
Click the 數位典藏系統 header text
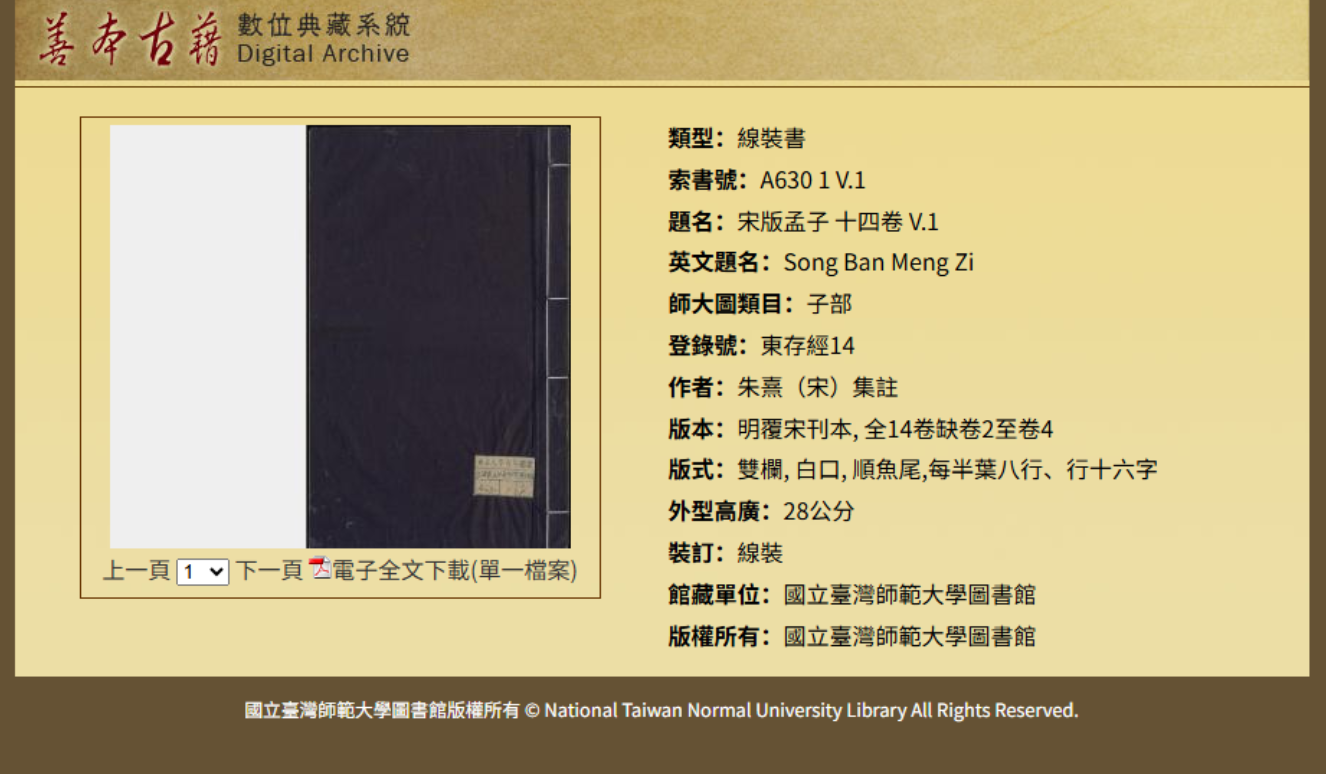[x=324, y=25]
